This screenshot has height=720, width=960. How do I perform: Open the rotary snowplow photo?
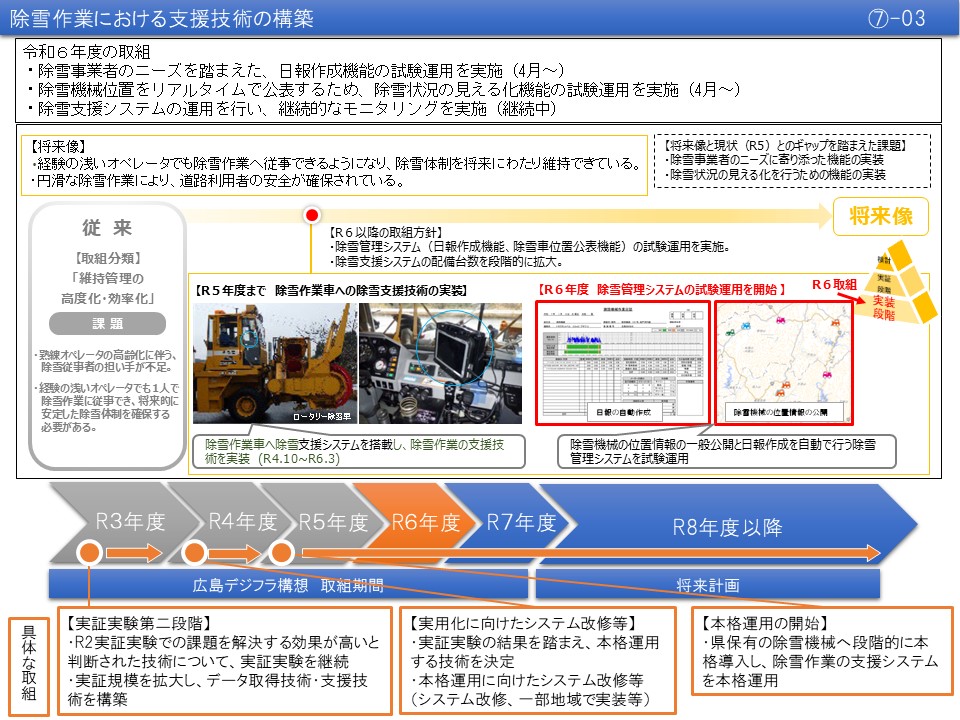tap(273, 366)
